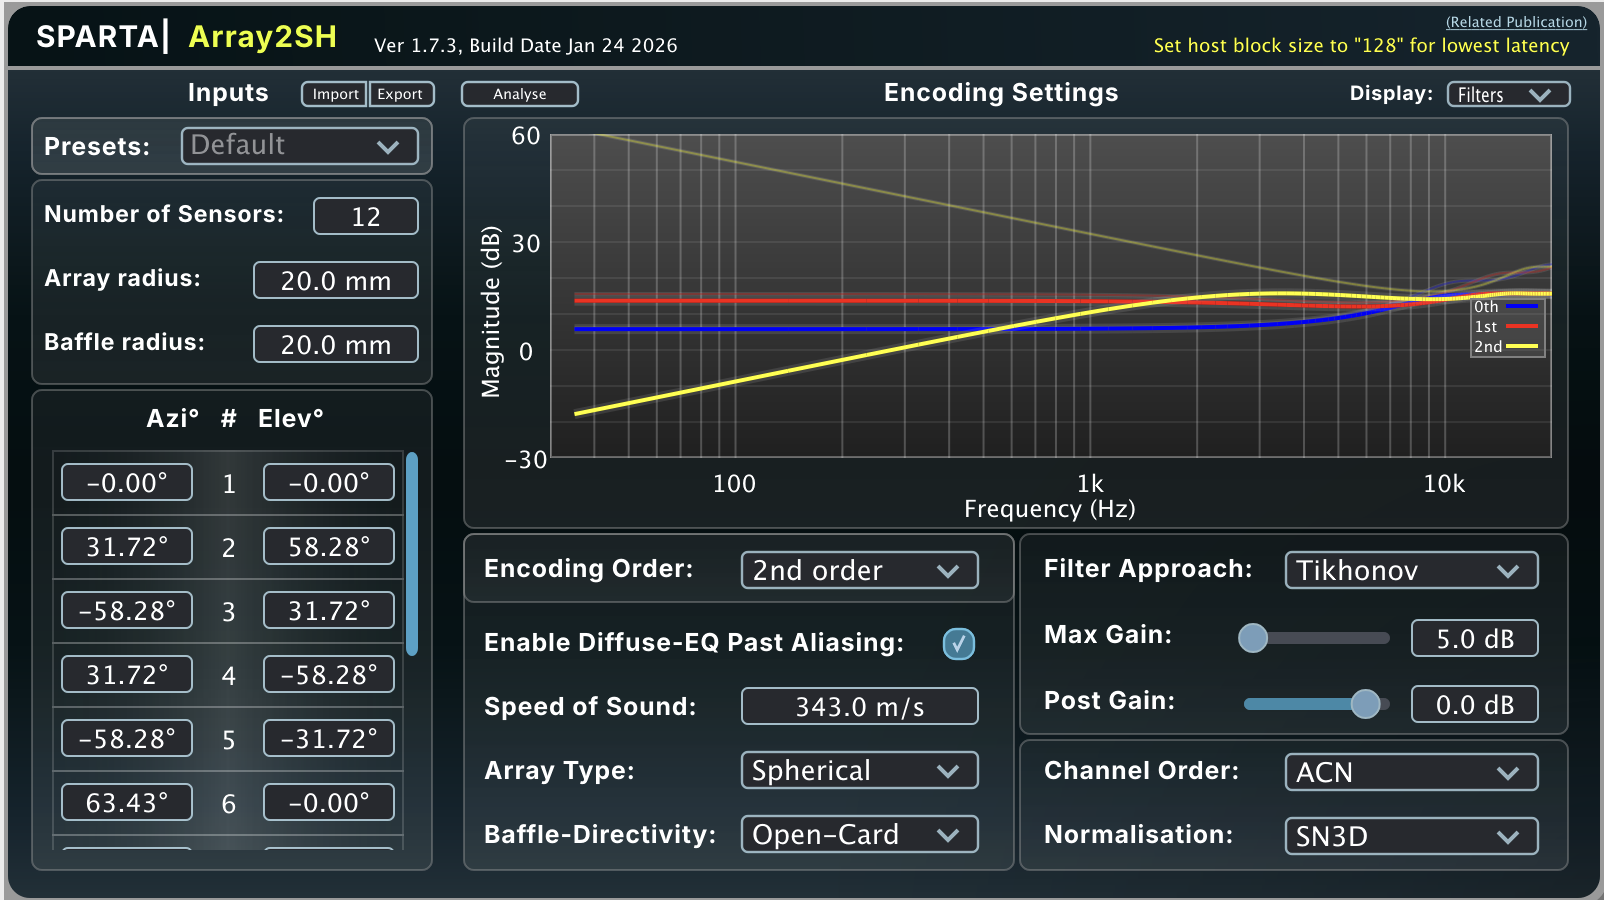Edit the Baffle radius field
This screenshot has height=900, width=1604.
(x=336, y=344)
